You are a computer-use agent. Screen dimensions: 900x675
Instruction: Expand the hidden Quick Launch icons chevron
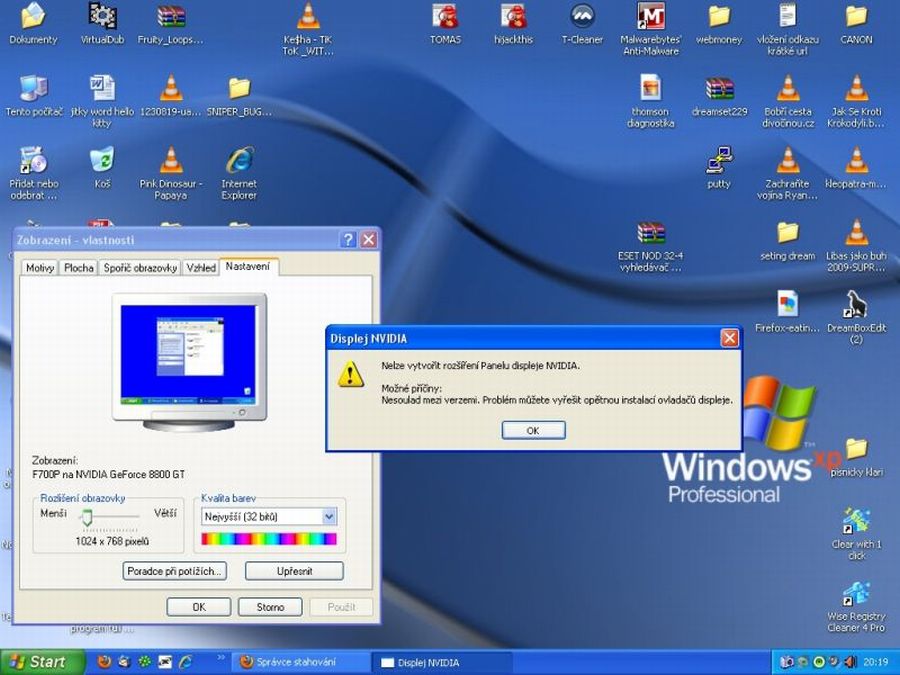(220, 658)
